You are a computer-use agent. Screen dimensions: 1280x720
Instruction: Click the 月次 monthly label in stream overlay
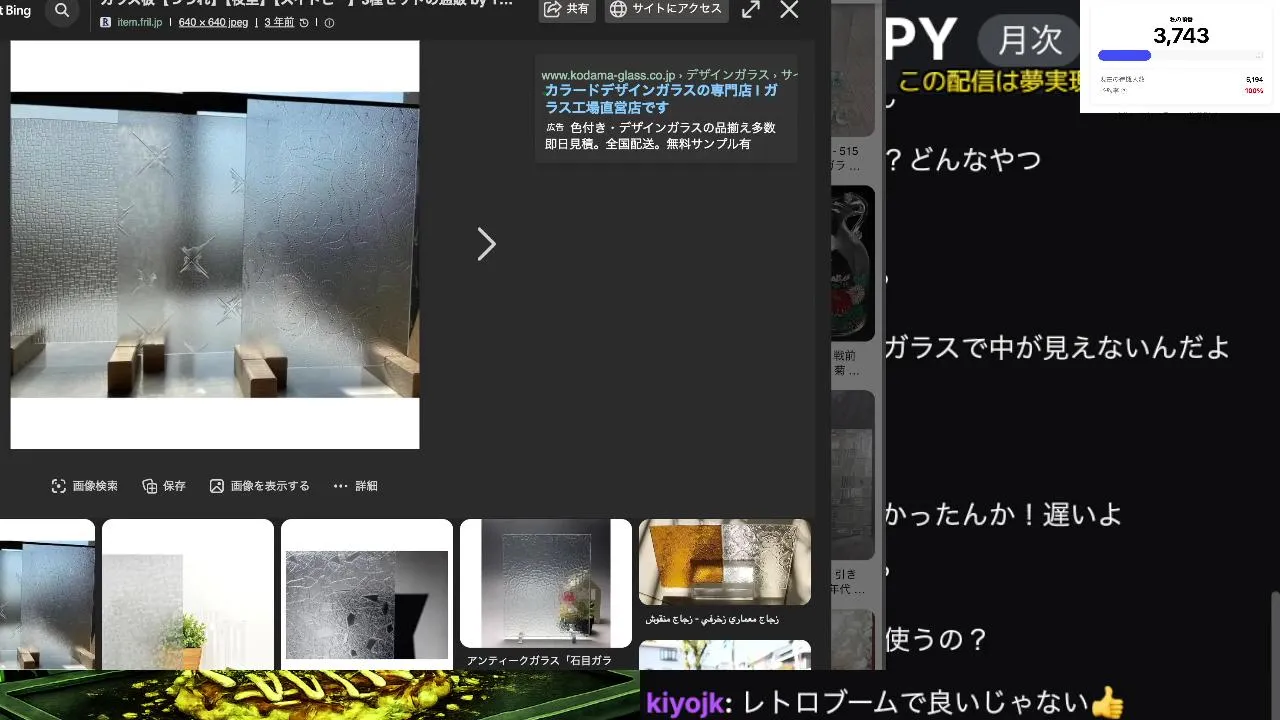(1030, 40)
